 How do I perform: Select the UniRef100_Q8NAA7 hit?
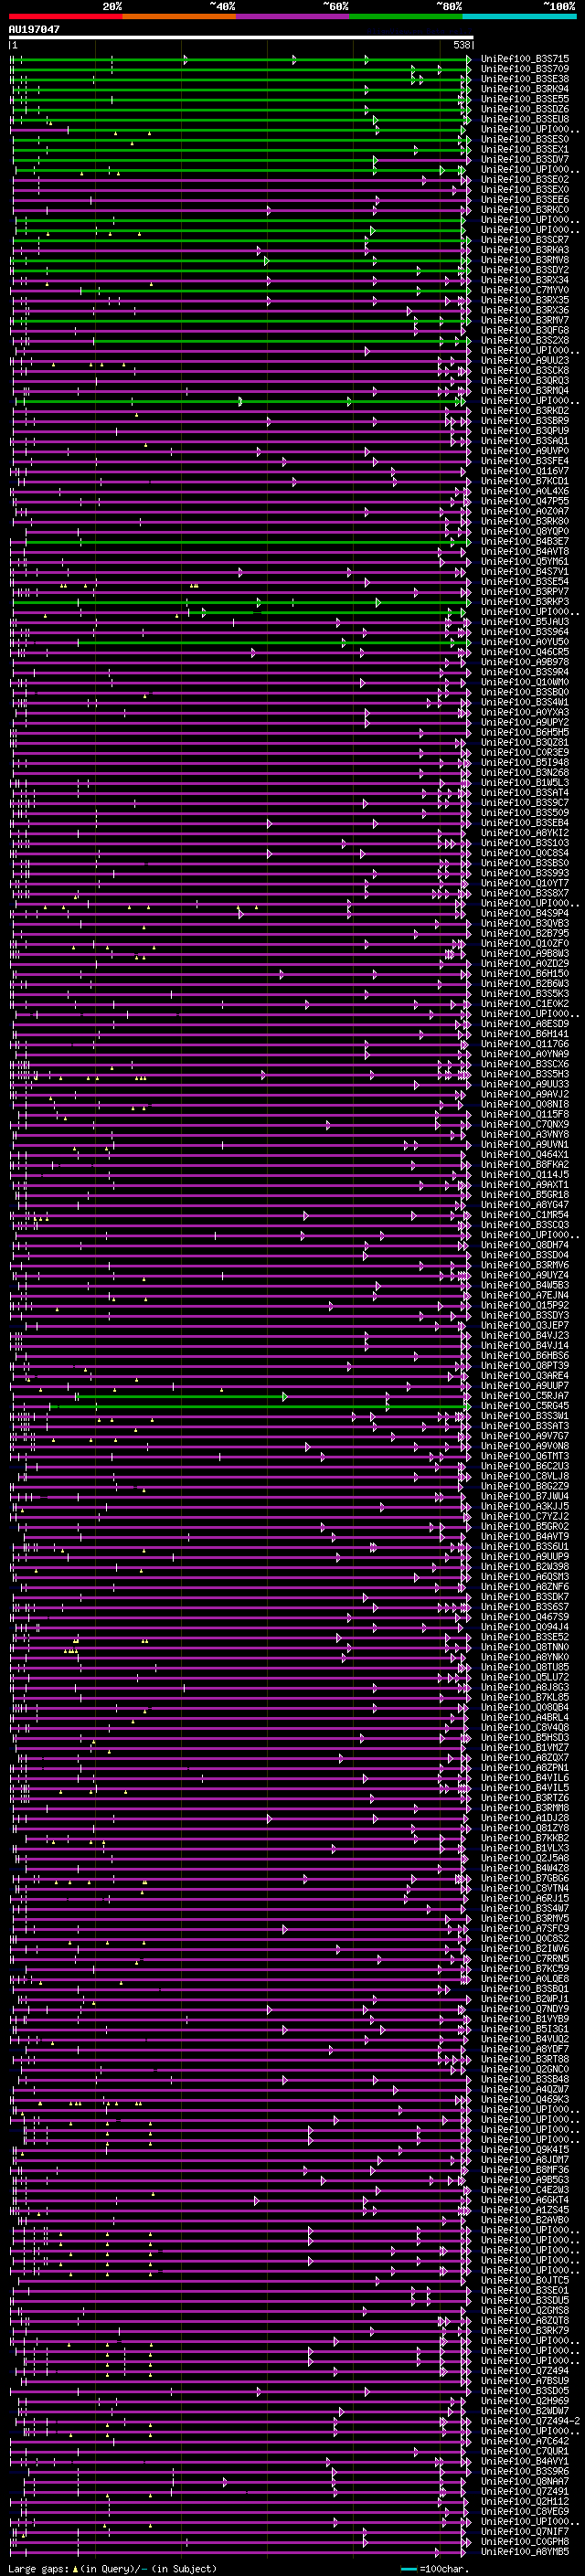[x=525, y=2480]
